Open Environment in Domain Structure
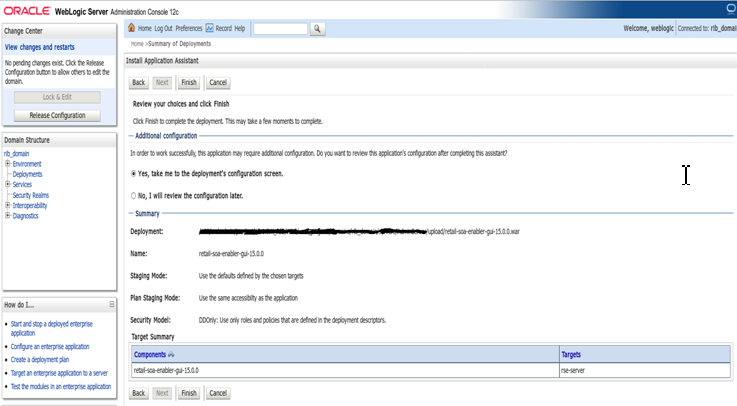 click(27, 164)
